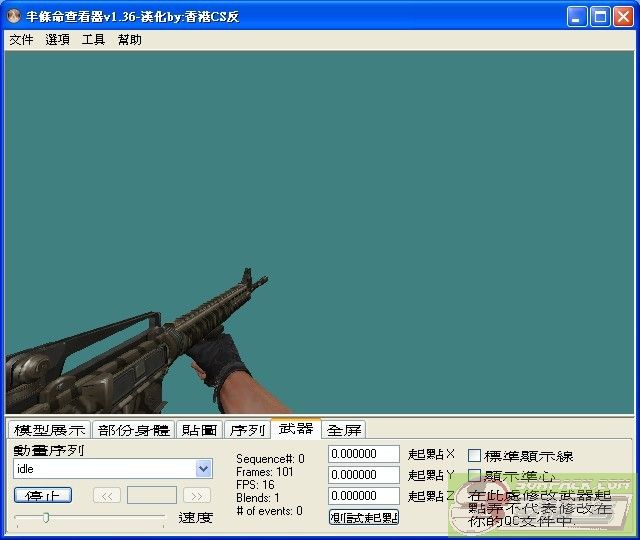Click the frame number field between arrows

coord(152,495)
